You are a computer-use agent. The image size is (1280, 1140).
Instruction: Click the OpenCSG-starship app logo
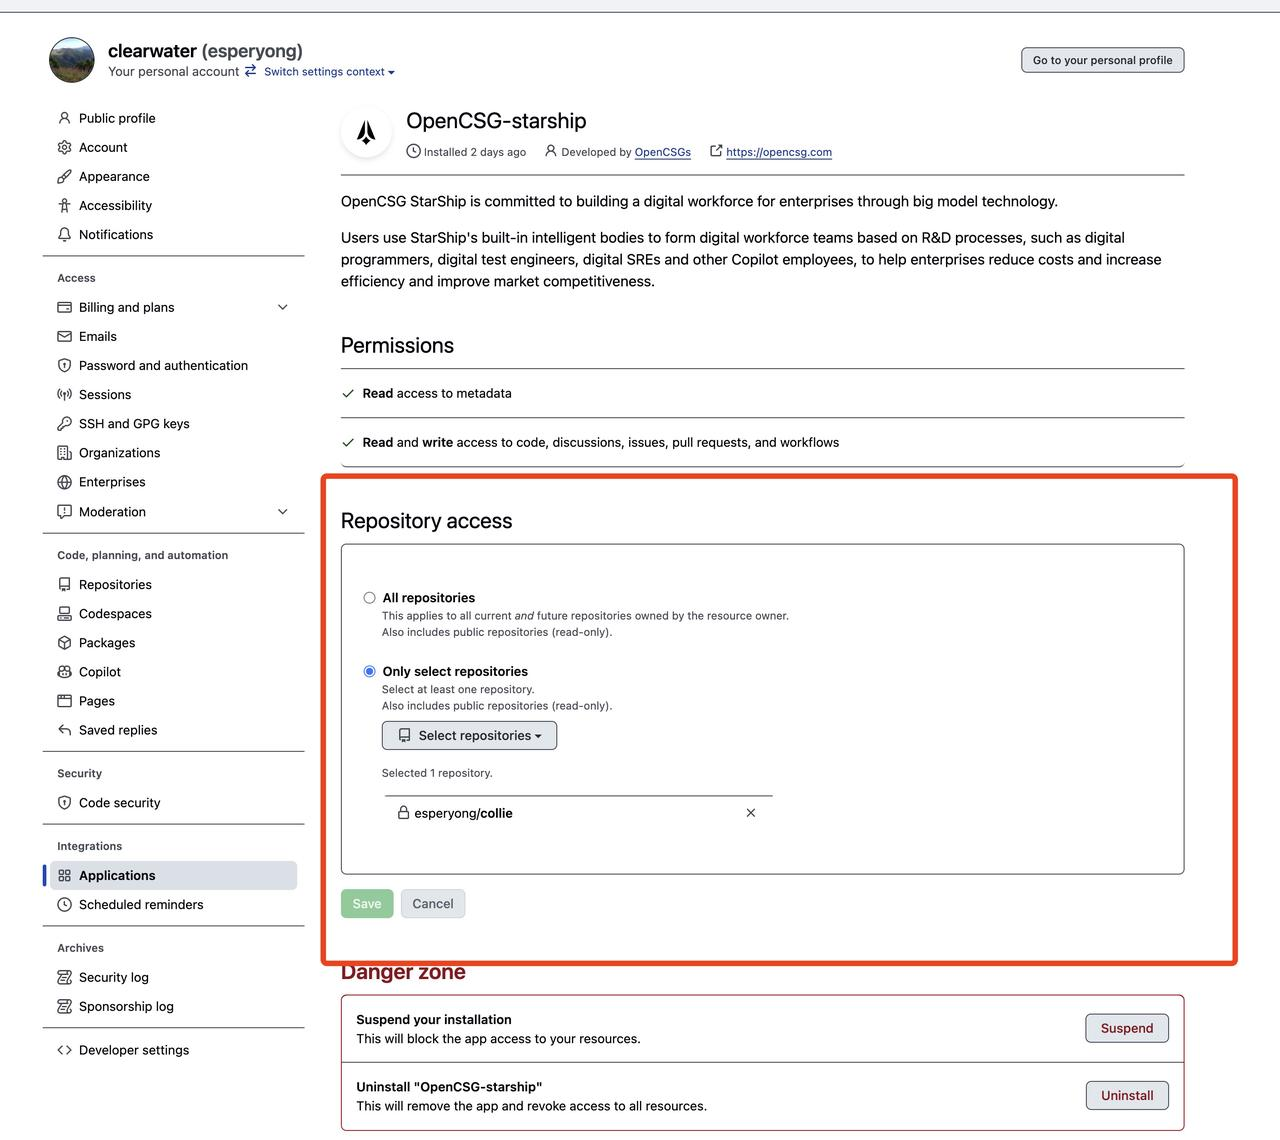pyautogui.click(x=366, y=131)
